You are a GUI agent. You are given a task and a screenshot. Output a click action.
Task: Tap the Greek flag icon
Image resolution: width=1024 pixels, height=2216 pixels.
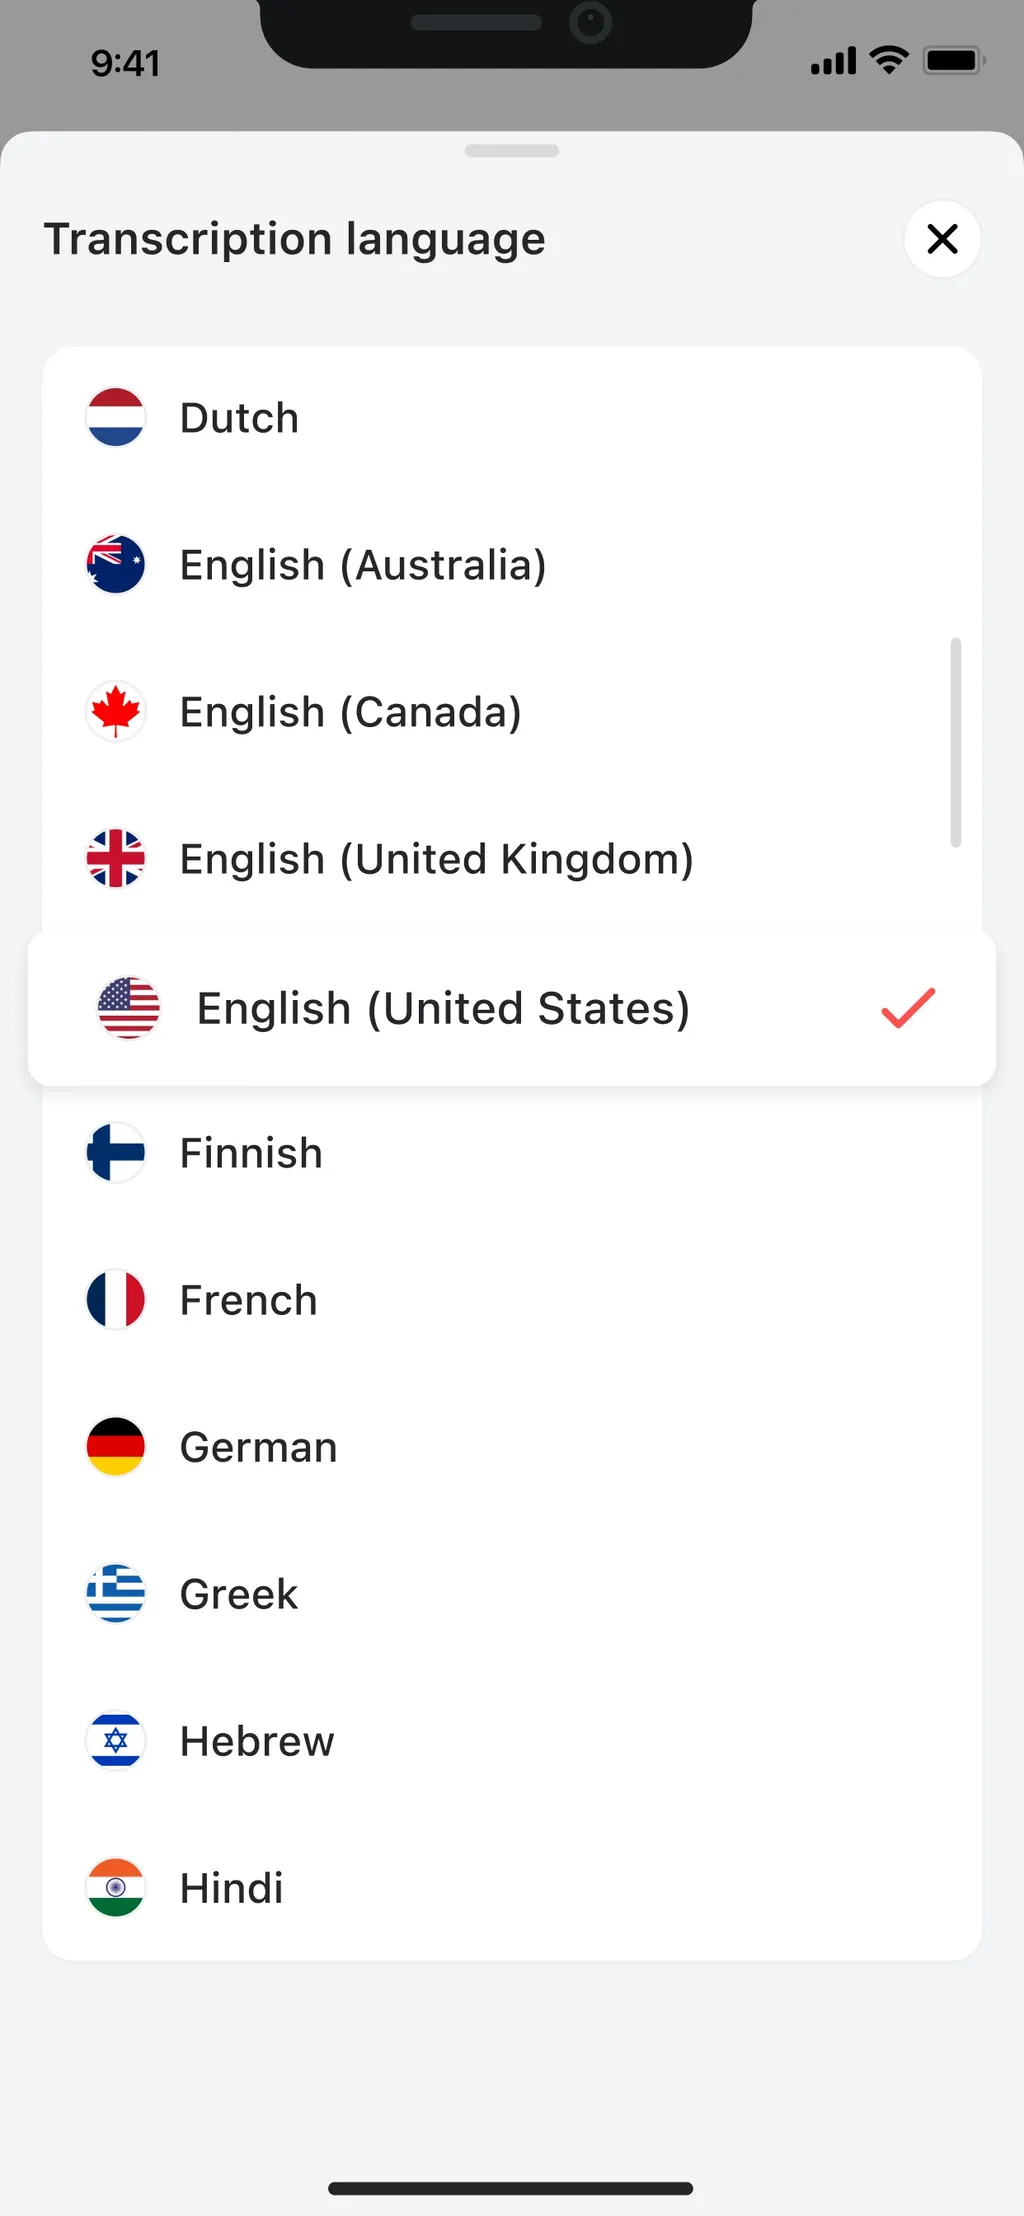116,1593
